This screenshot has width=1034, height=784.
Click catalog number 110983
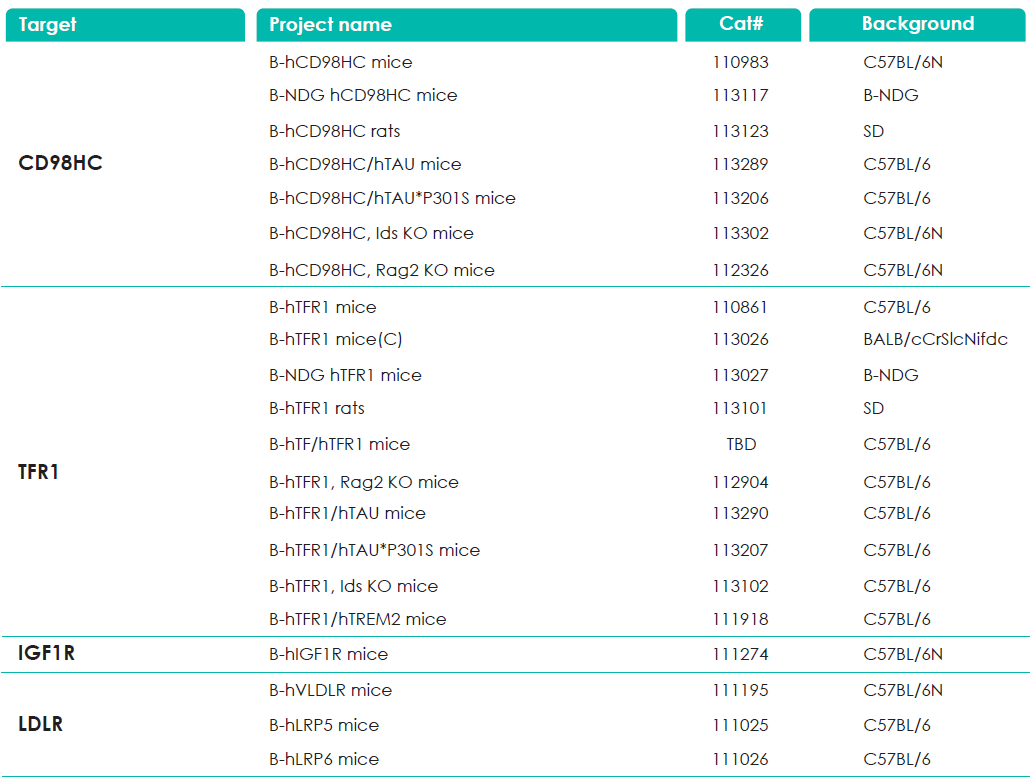[x=741, y=62]
